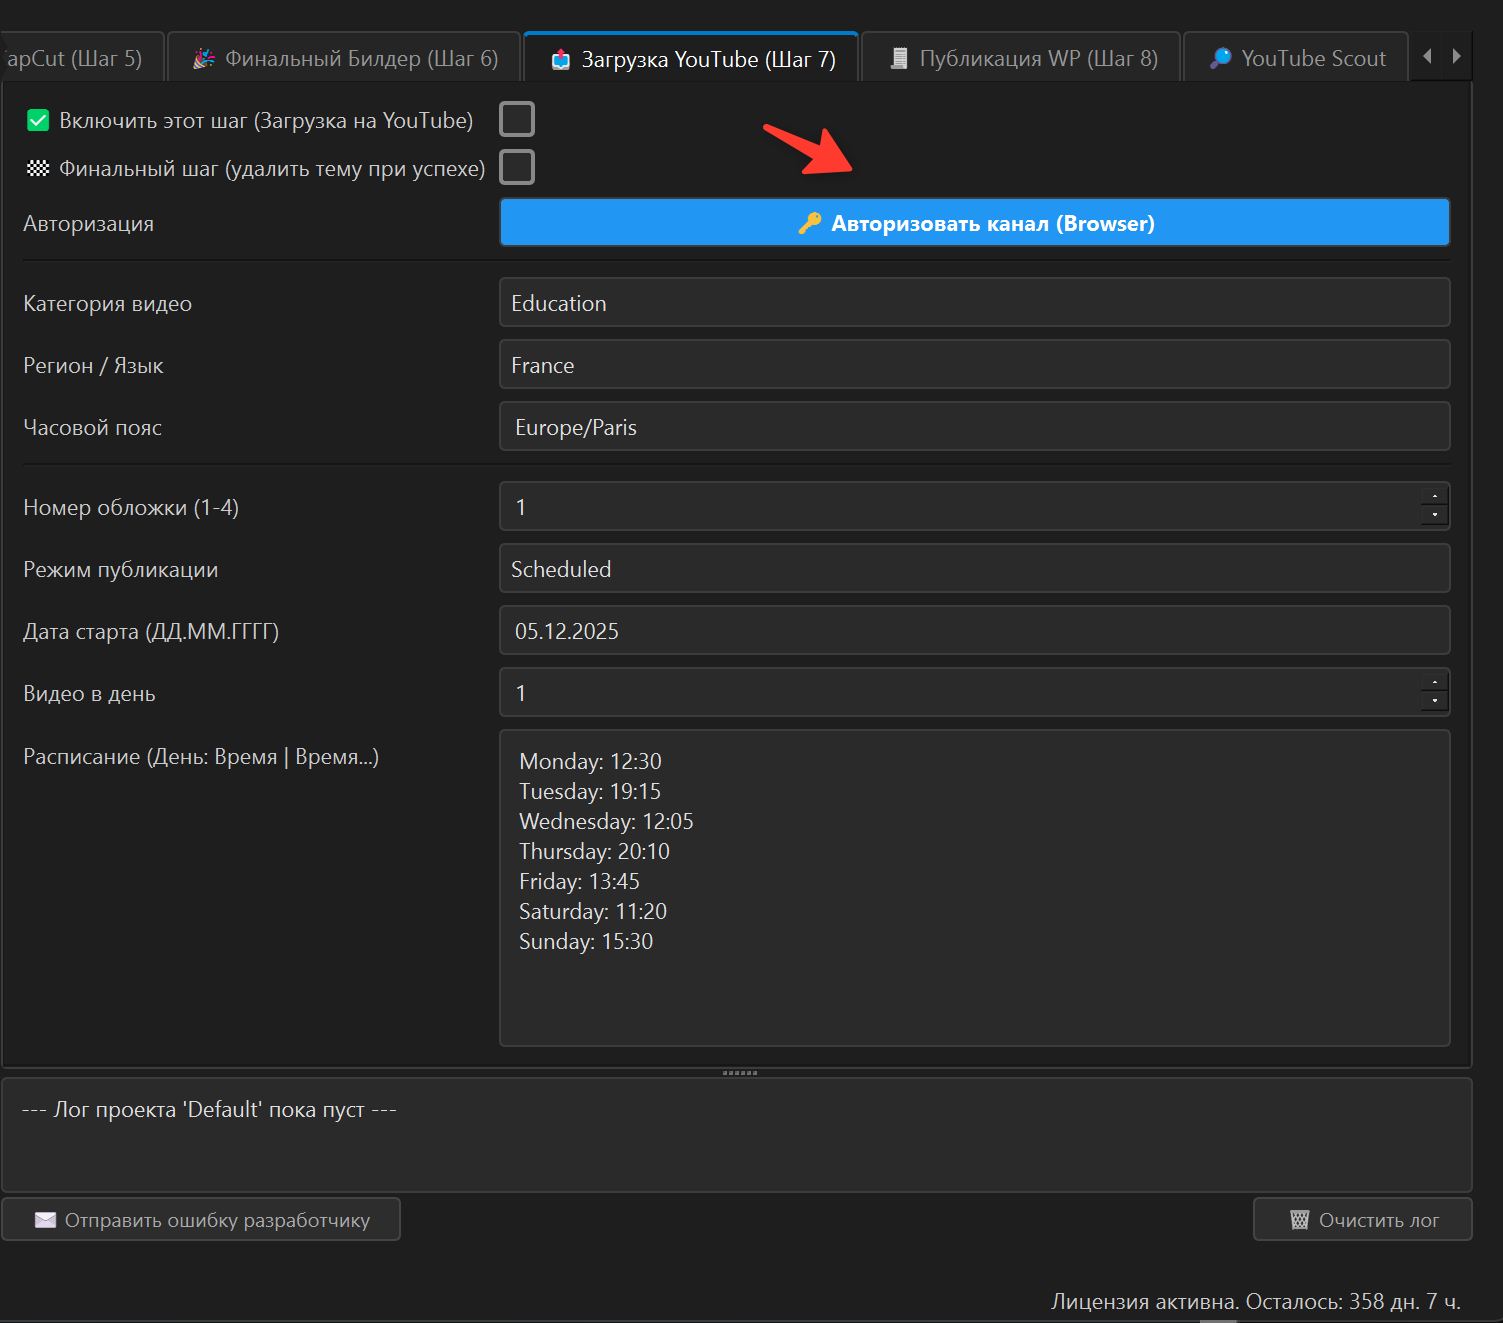Increase Видео в день with the up arrow
This screenshot has width=1503, height=1323.
(x=1435, y=682)
